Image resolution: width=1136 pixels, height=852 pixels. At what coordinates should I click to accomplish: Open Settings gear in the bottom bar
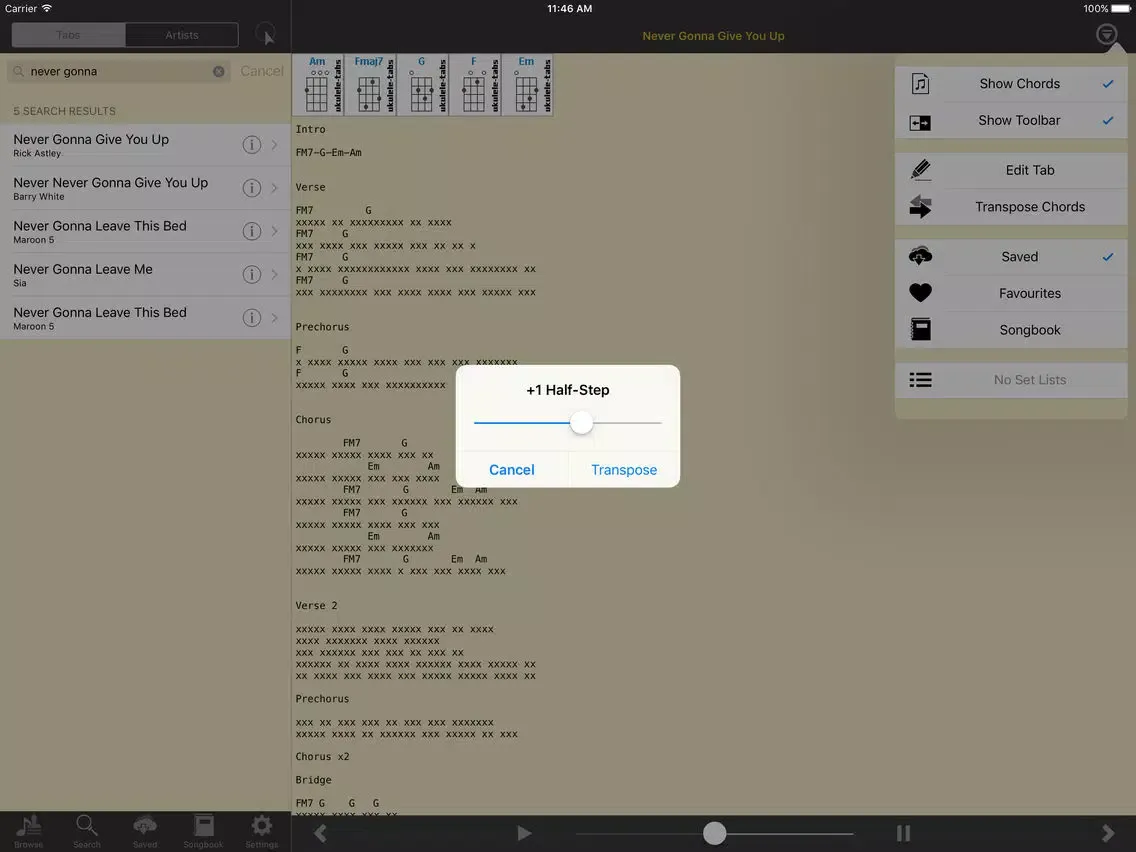(x=262, y=830)
